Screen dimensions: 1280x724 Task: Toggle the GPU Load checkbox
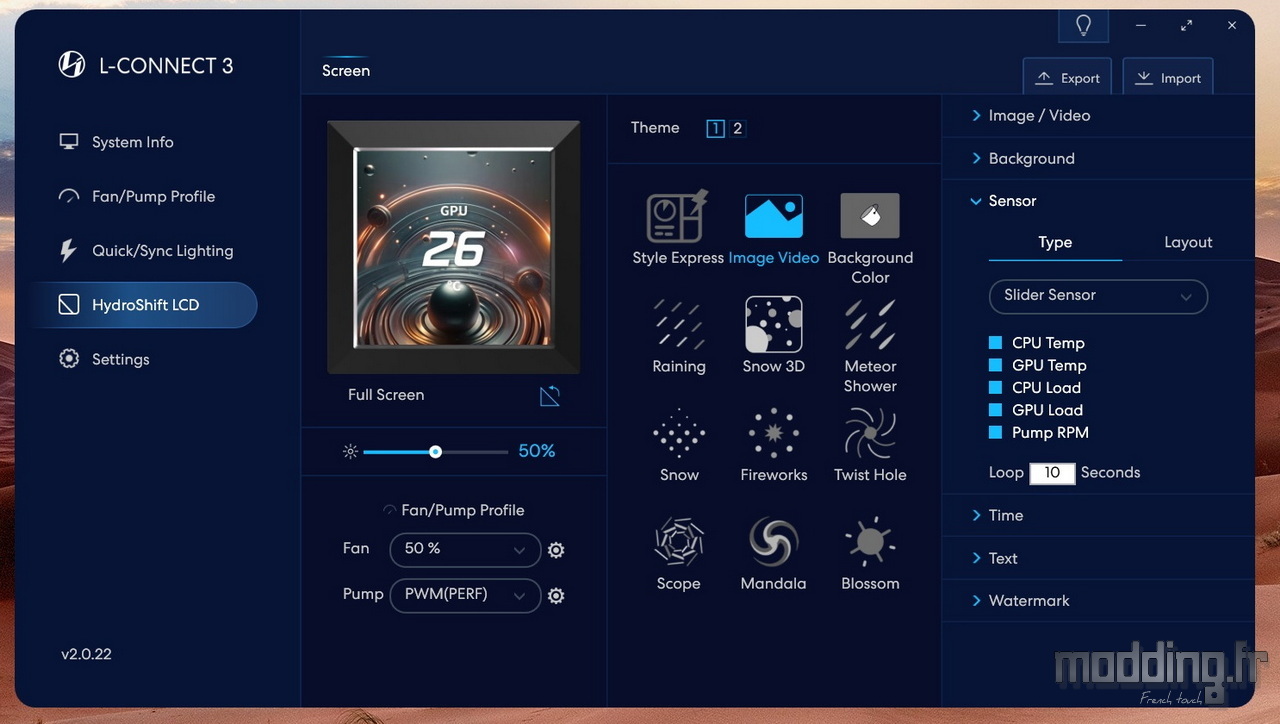point(995,410)
